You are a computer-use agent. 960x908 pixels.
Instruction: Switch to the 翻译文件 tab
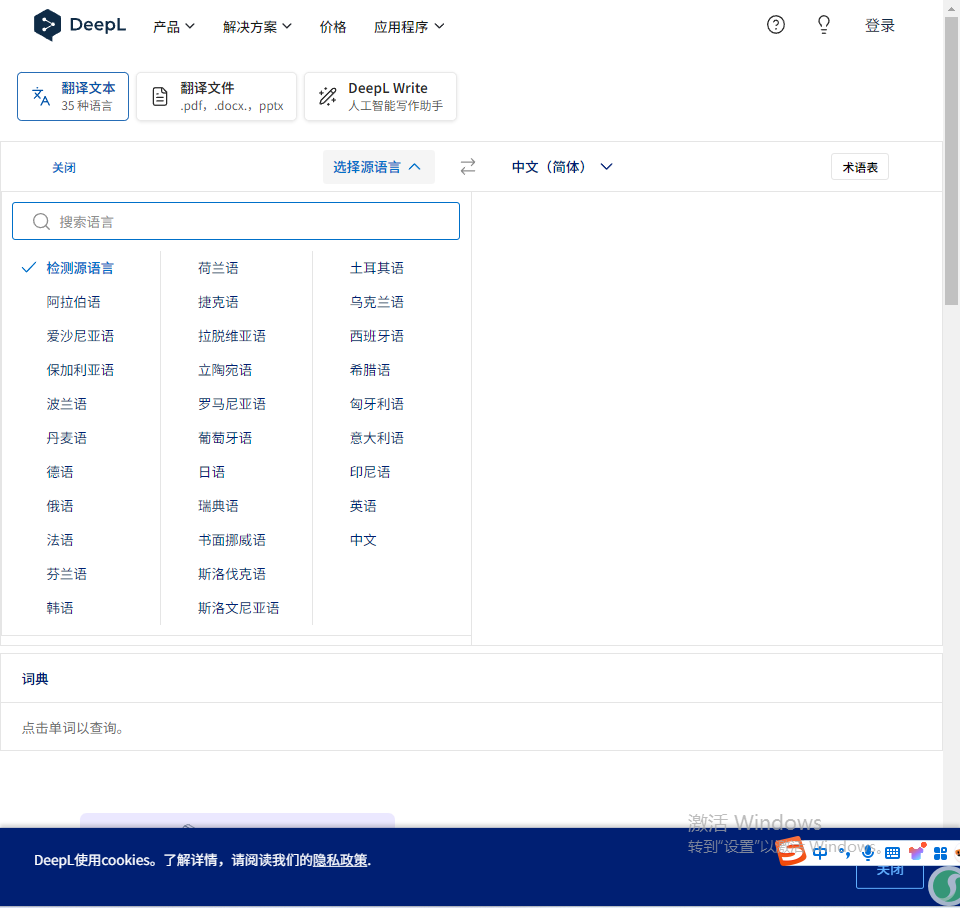pyautogui.click(x=216, y=96)
